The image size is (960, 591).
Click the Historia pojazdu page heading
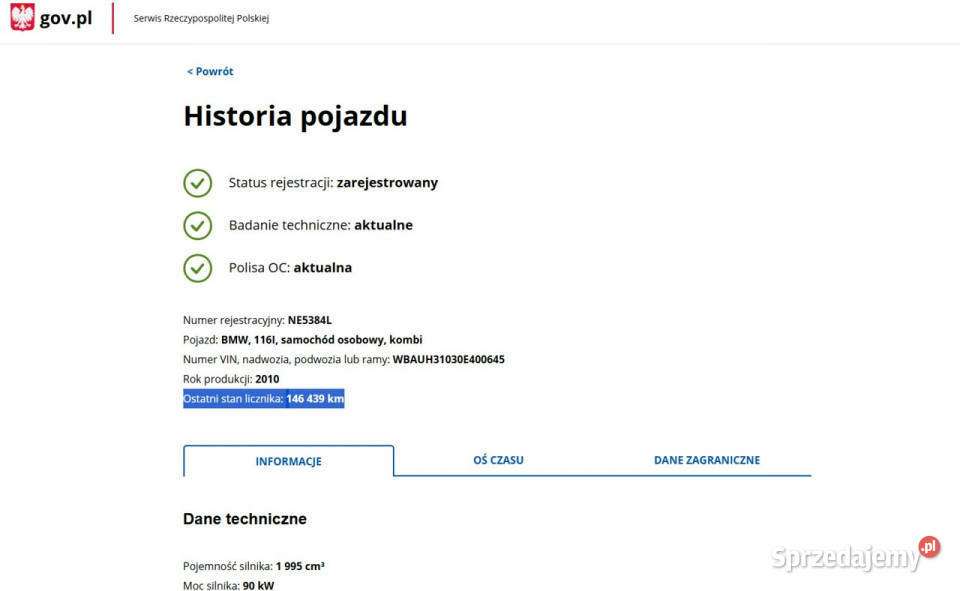294,116
